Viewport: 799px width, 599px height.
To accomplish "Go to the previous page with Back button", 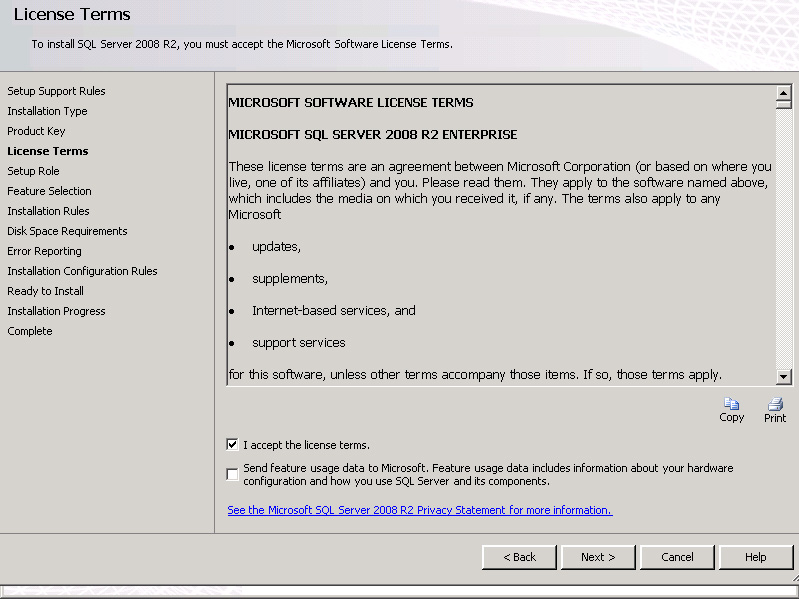I will [x=519, y=557].
